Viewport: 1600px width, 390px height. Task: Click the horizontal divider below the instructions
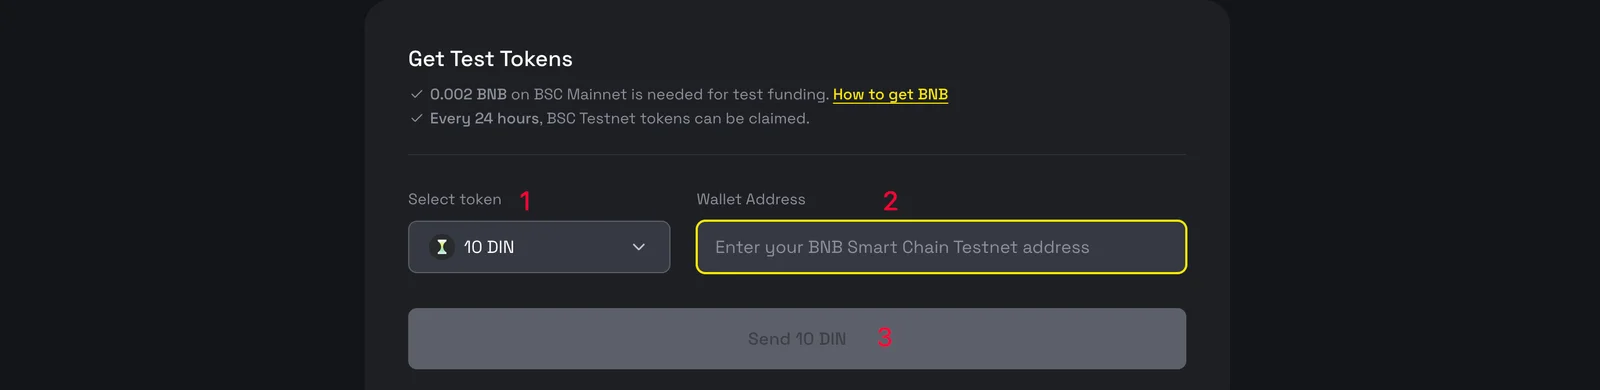pyautogui.click(x=797, y=155)
